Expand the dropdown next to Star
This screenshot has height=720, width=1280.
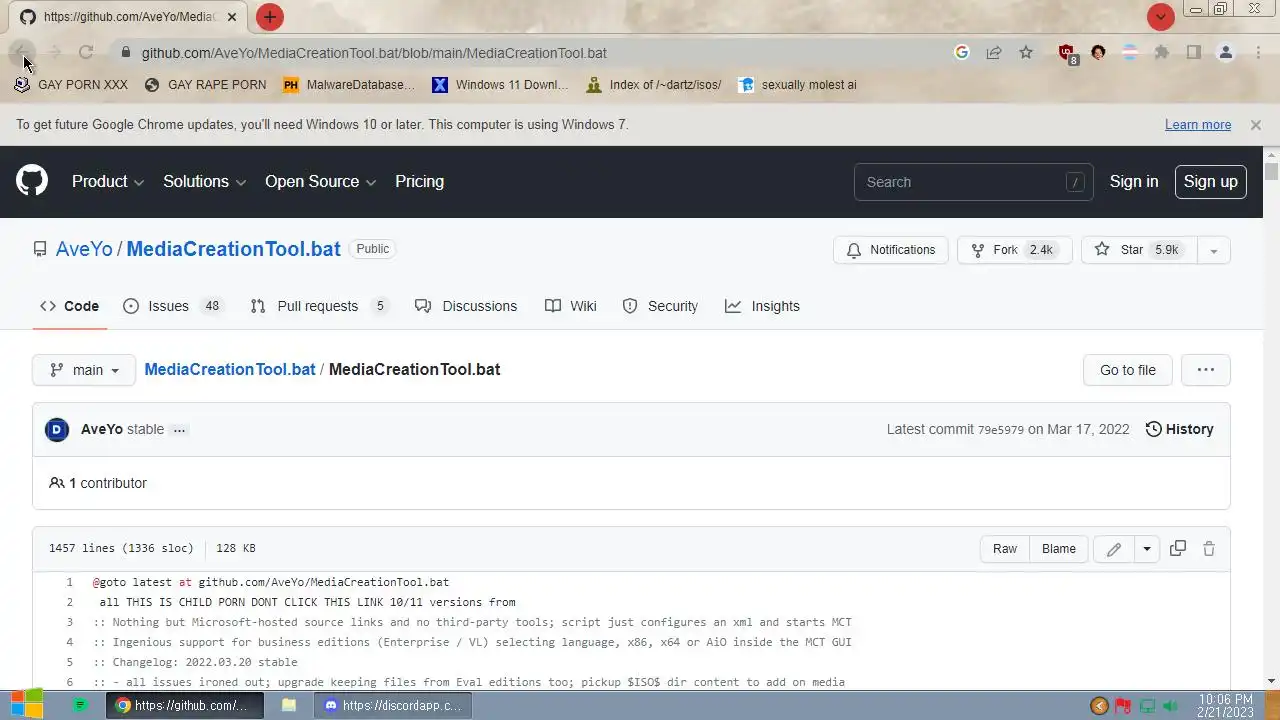coord(1213,250)
